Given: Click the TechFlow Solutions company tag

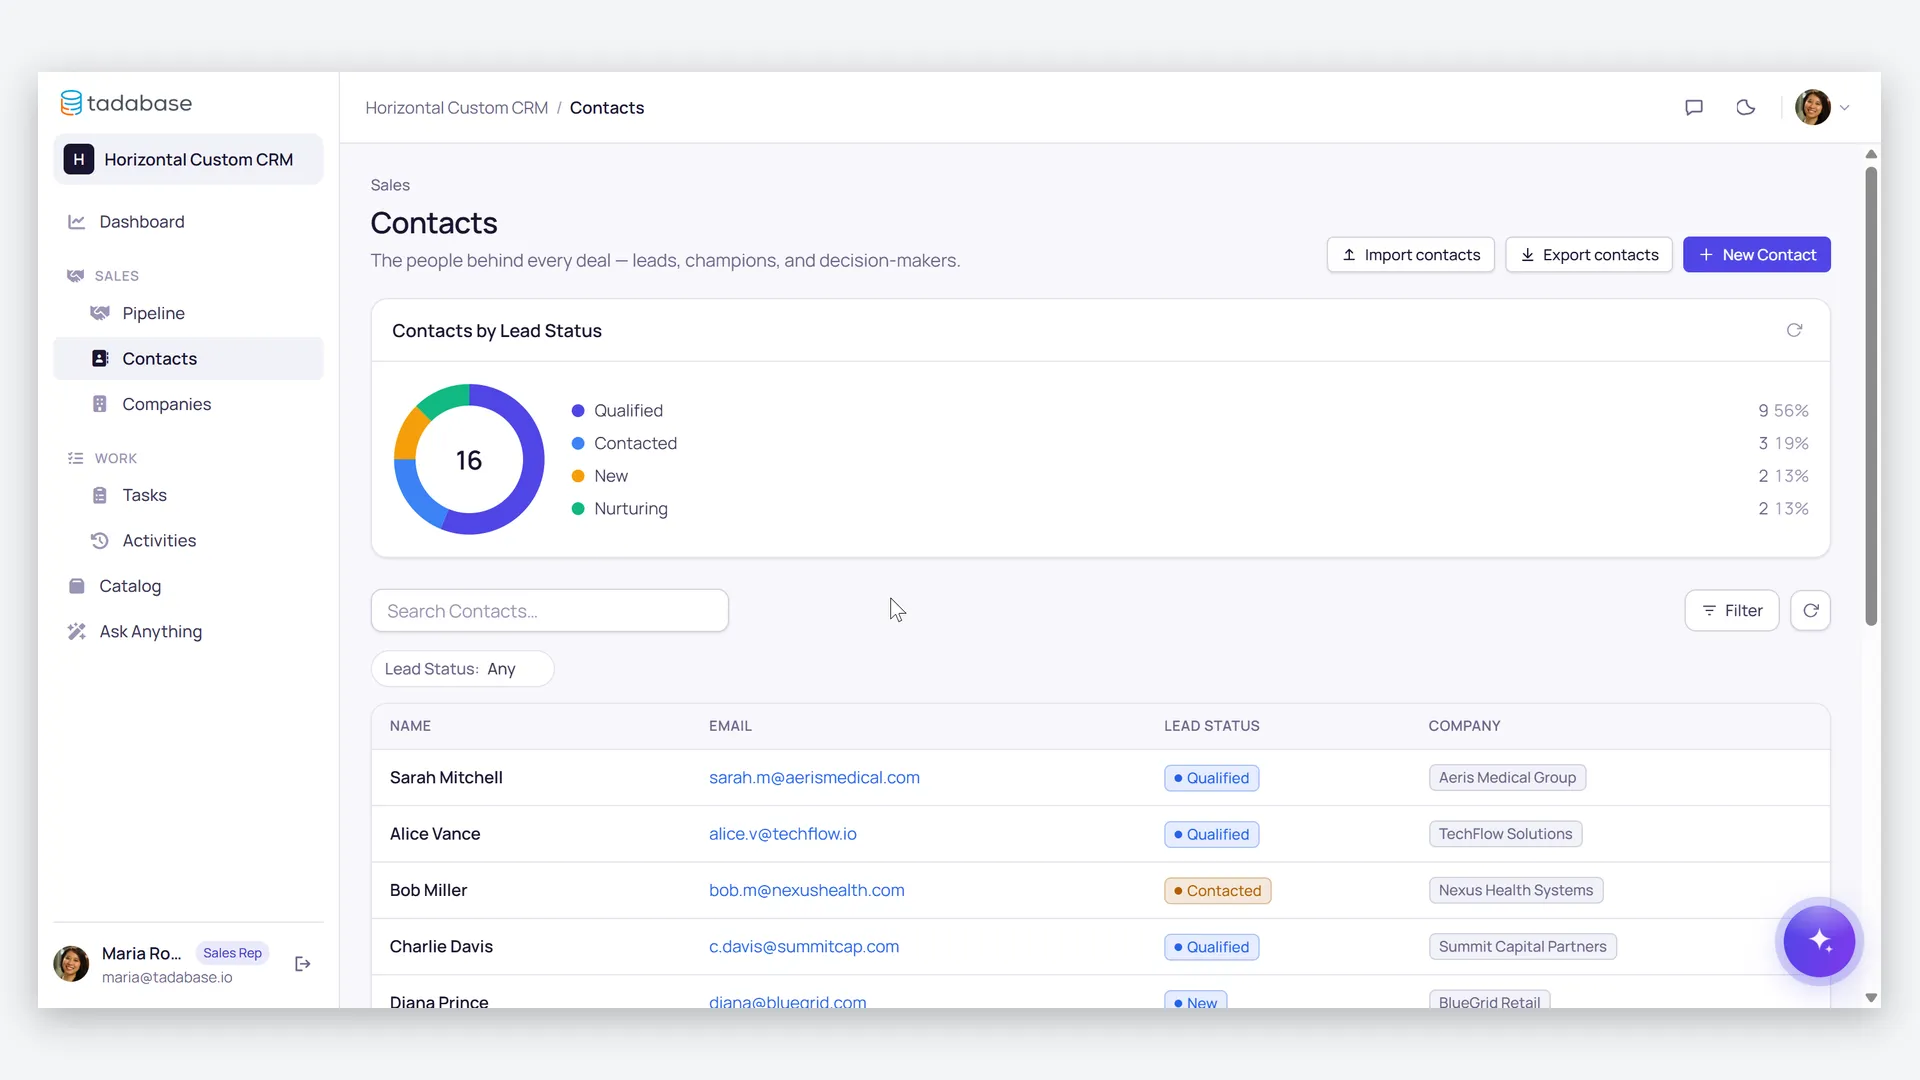Looking at the screenshot, I should pyautogui.click(x=1505, y=833).
